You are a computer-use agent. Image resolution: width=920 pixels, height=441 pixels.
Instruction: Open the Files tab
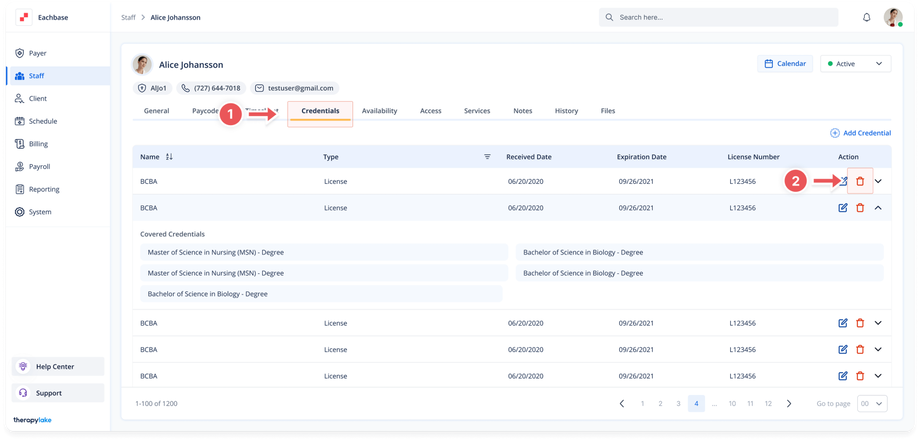point(608,111)
